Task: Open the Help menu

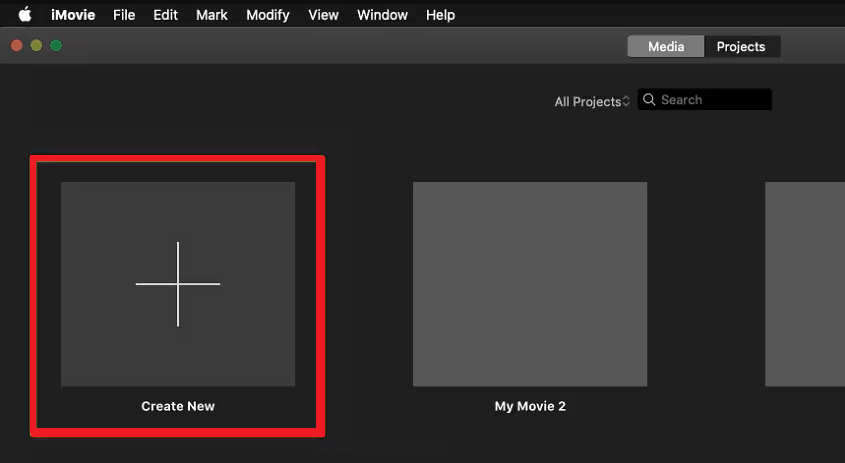Action: [x=440, y=15]
